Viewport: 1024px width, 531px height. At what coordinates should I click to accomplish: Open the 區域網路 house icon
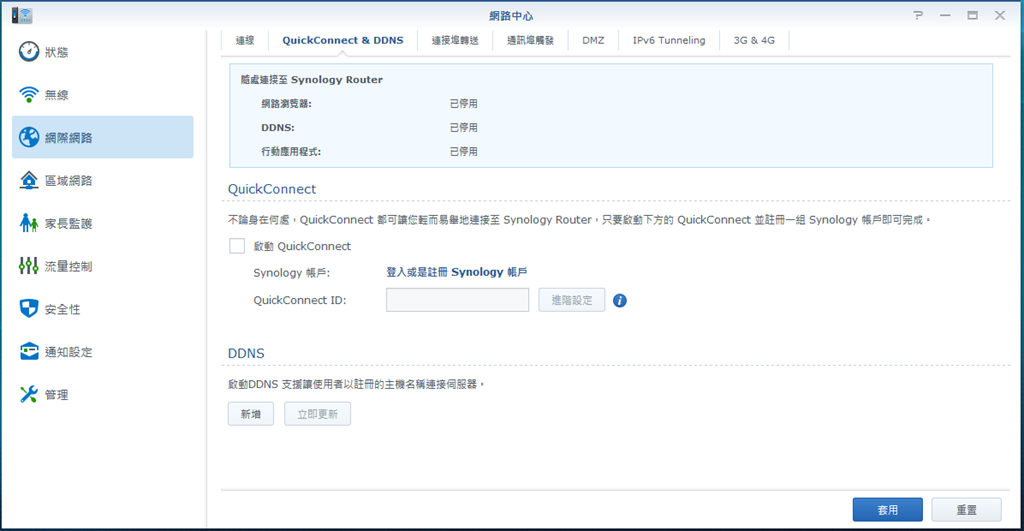pos(29,180)
